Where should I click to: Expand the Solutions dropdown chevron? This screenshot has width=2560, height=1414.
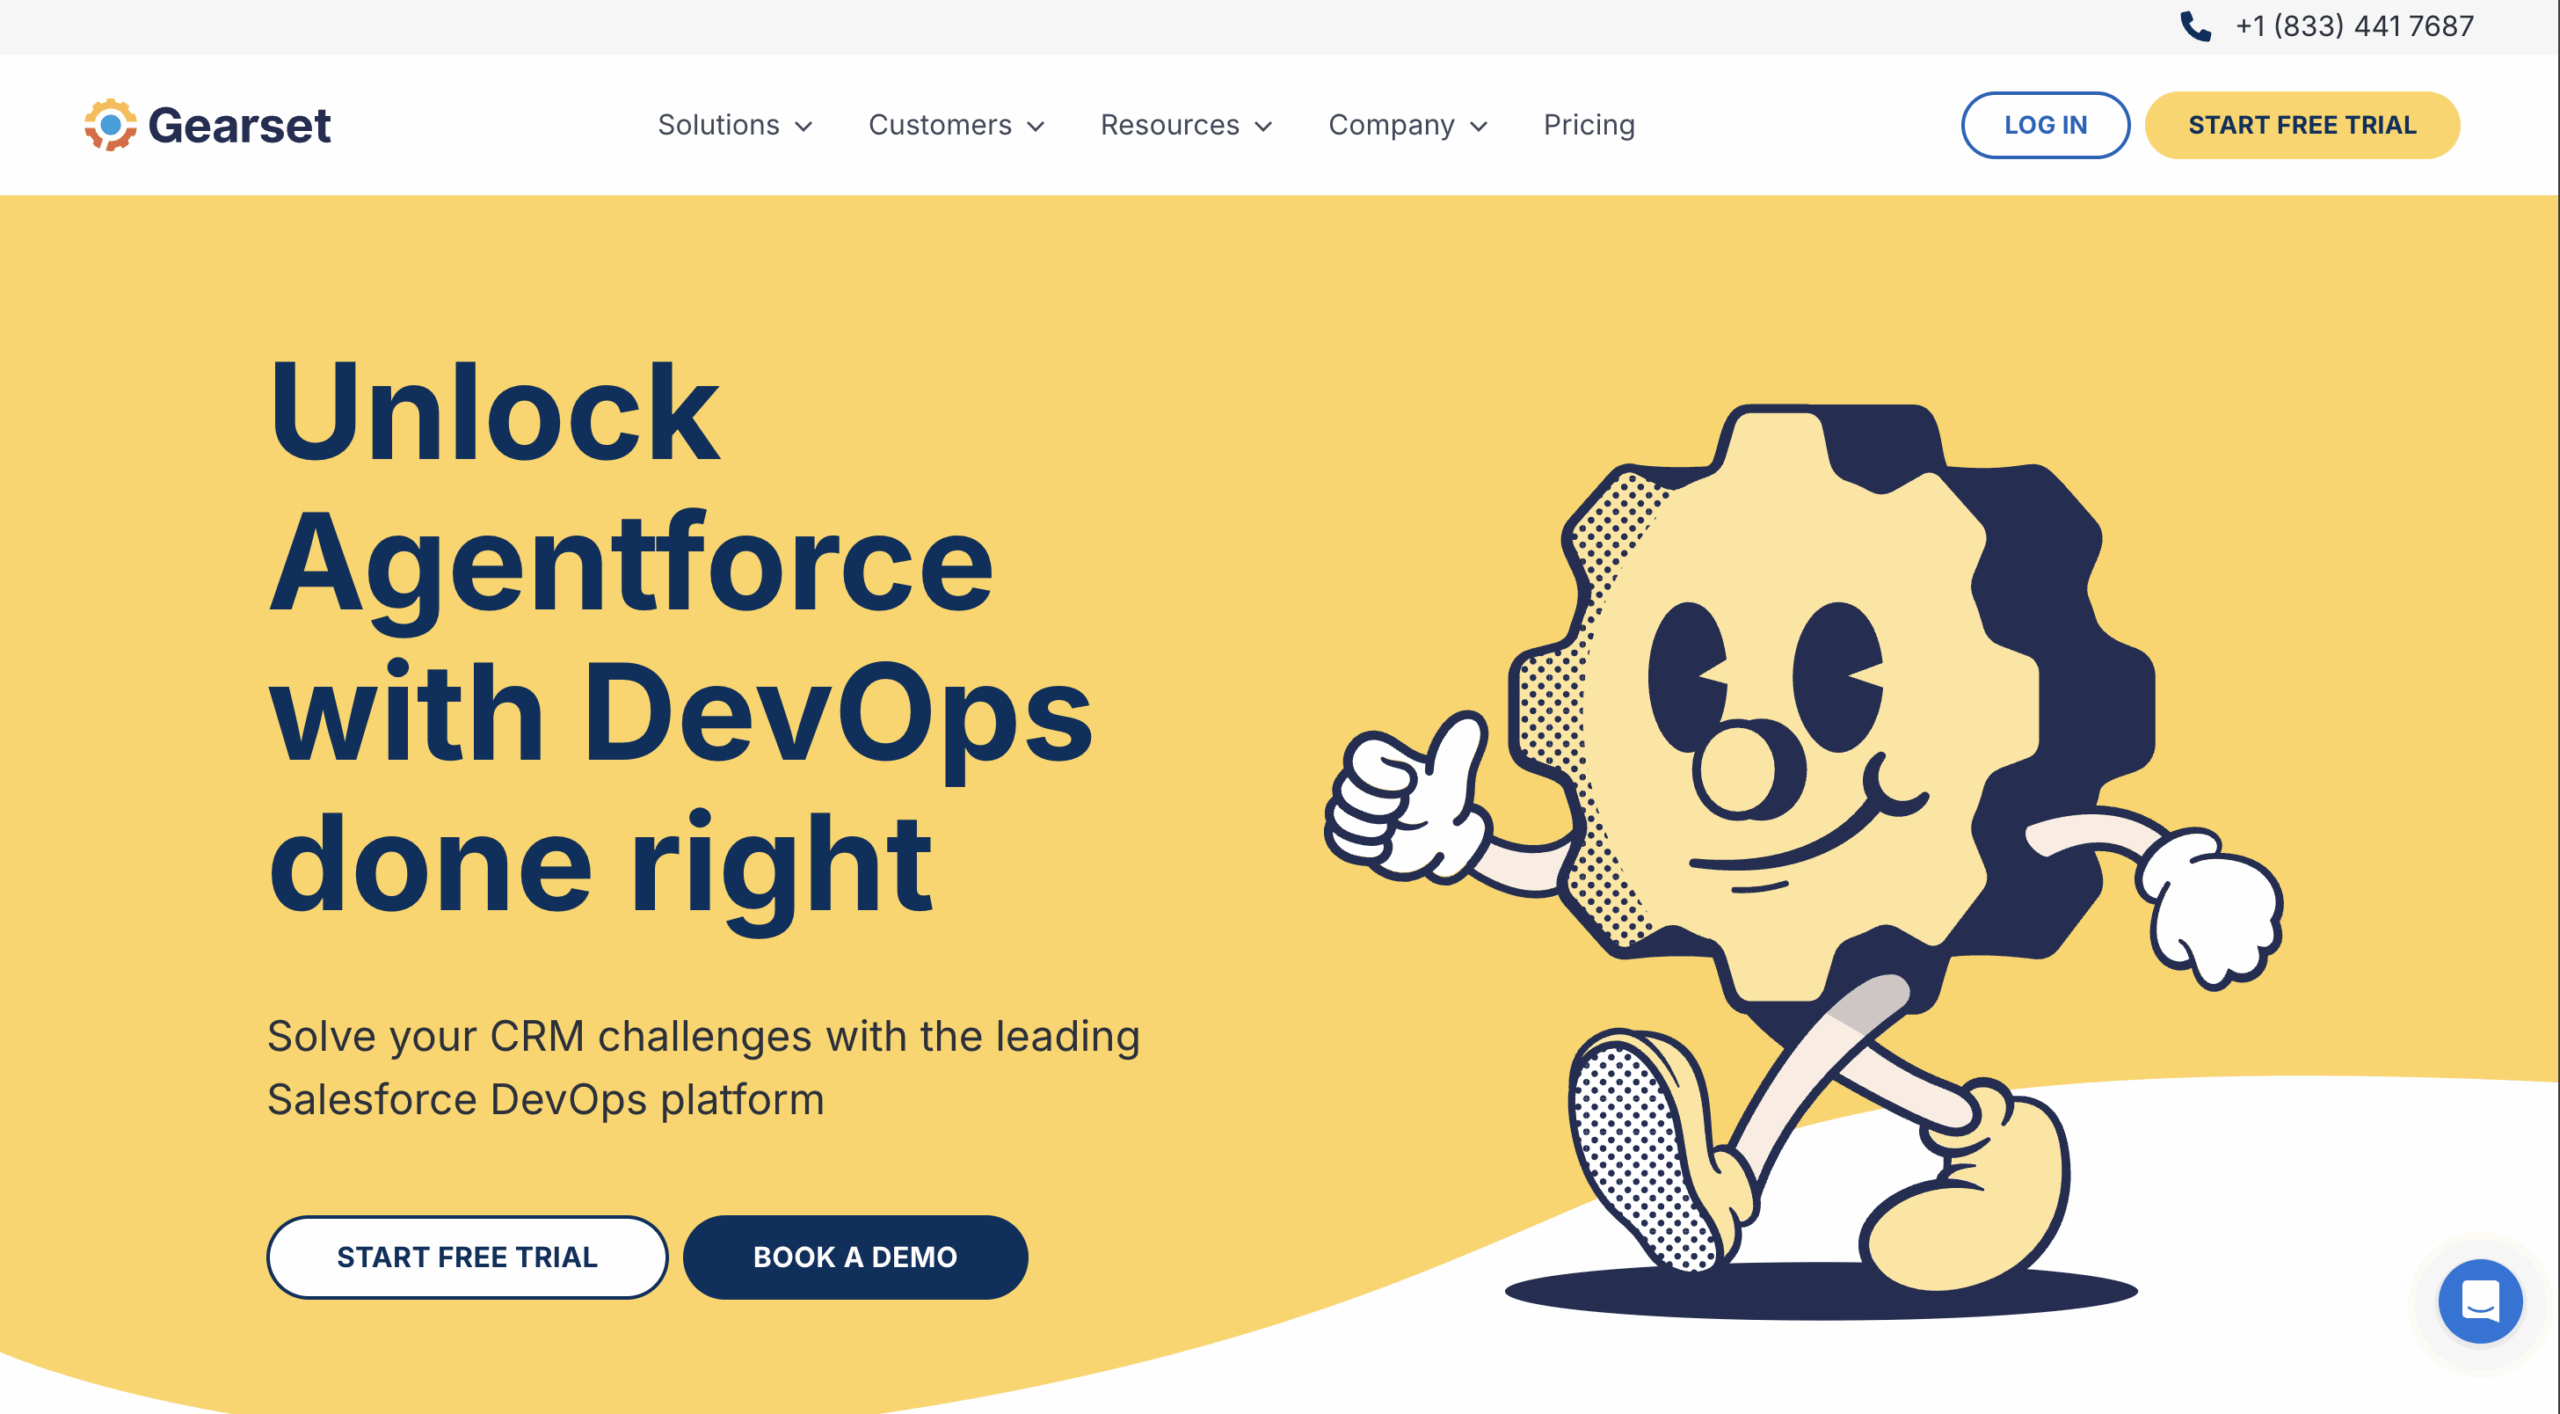pos(803,126)
